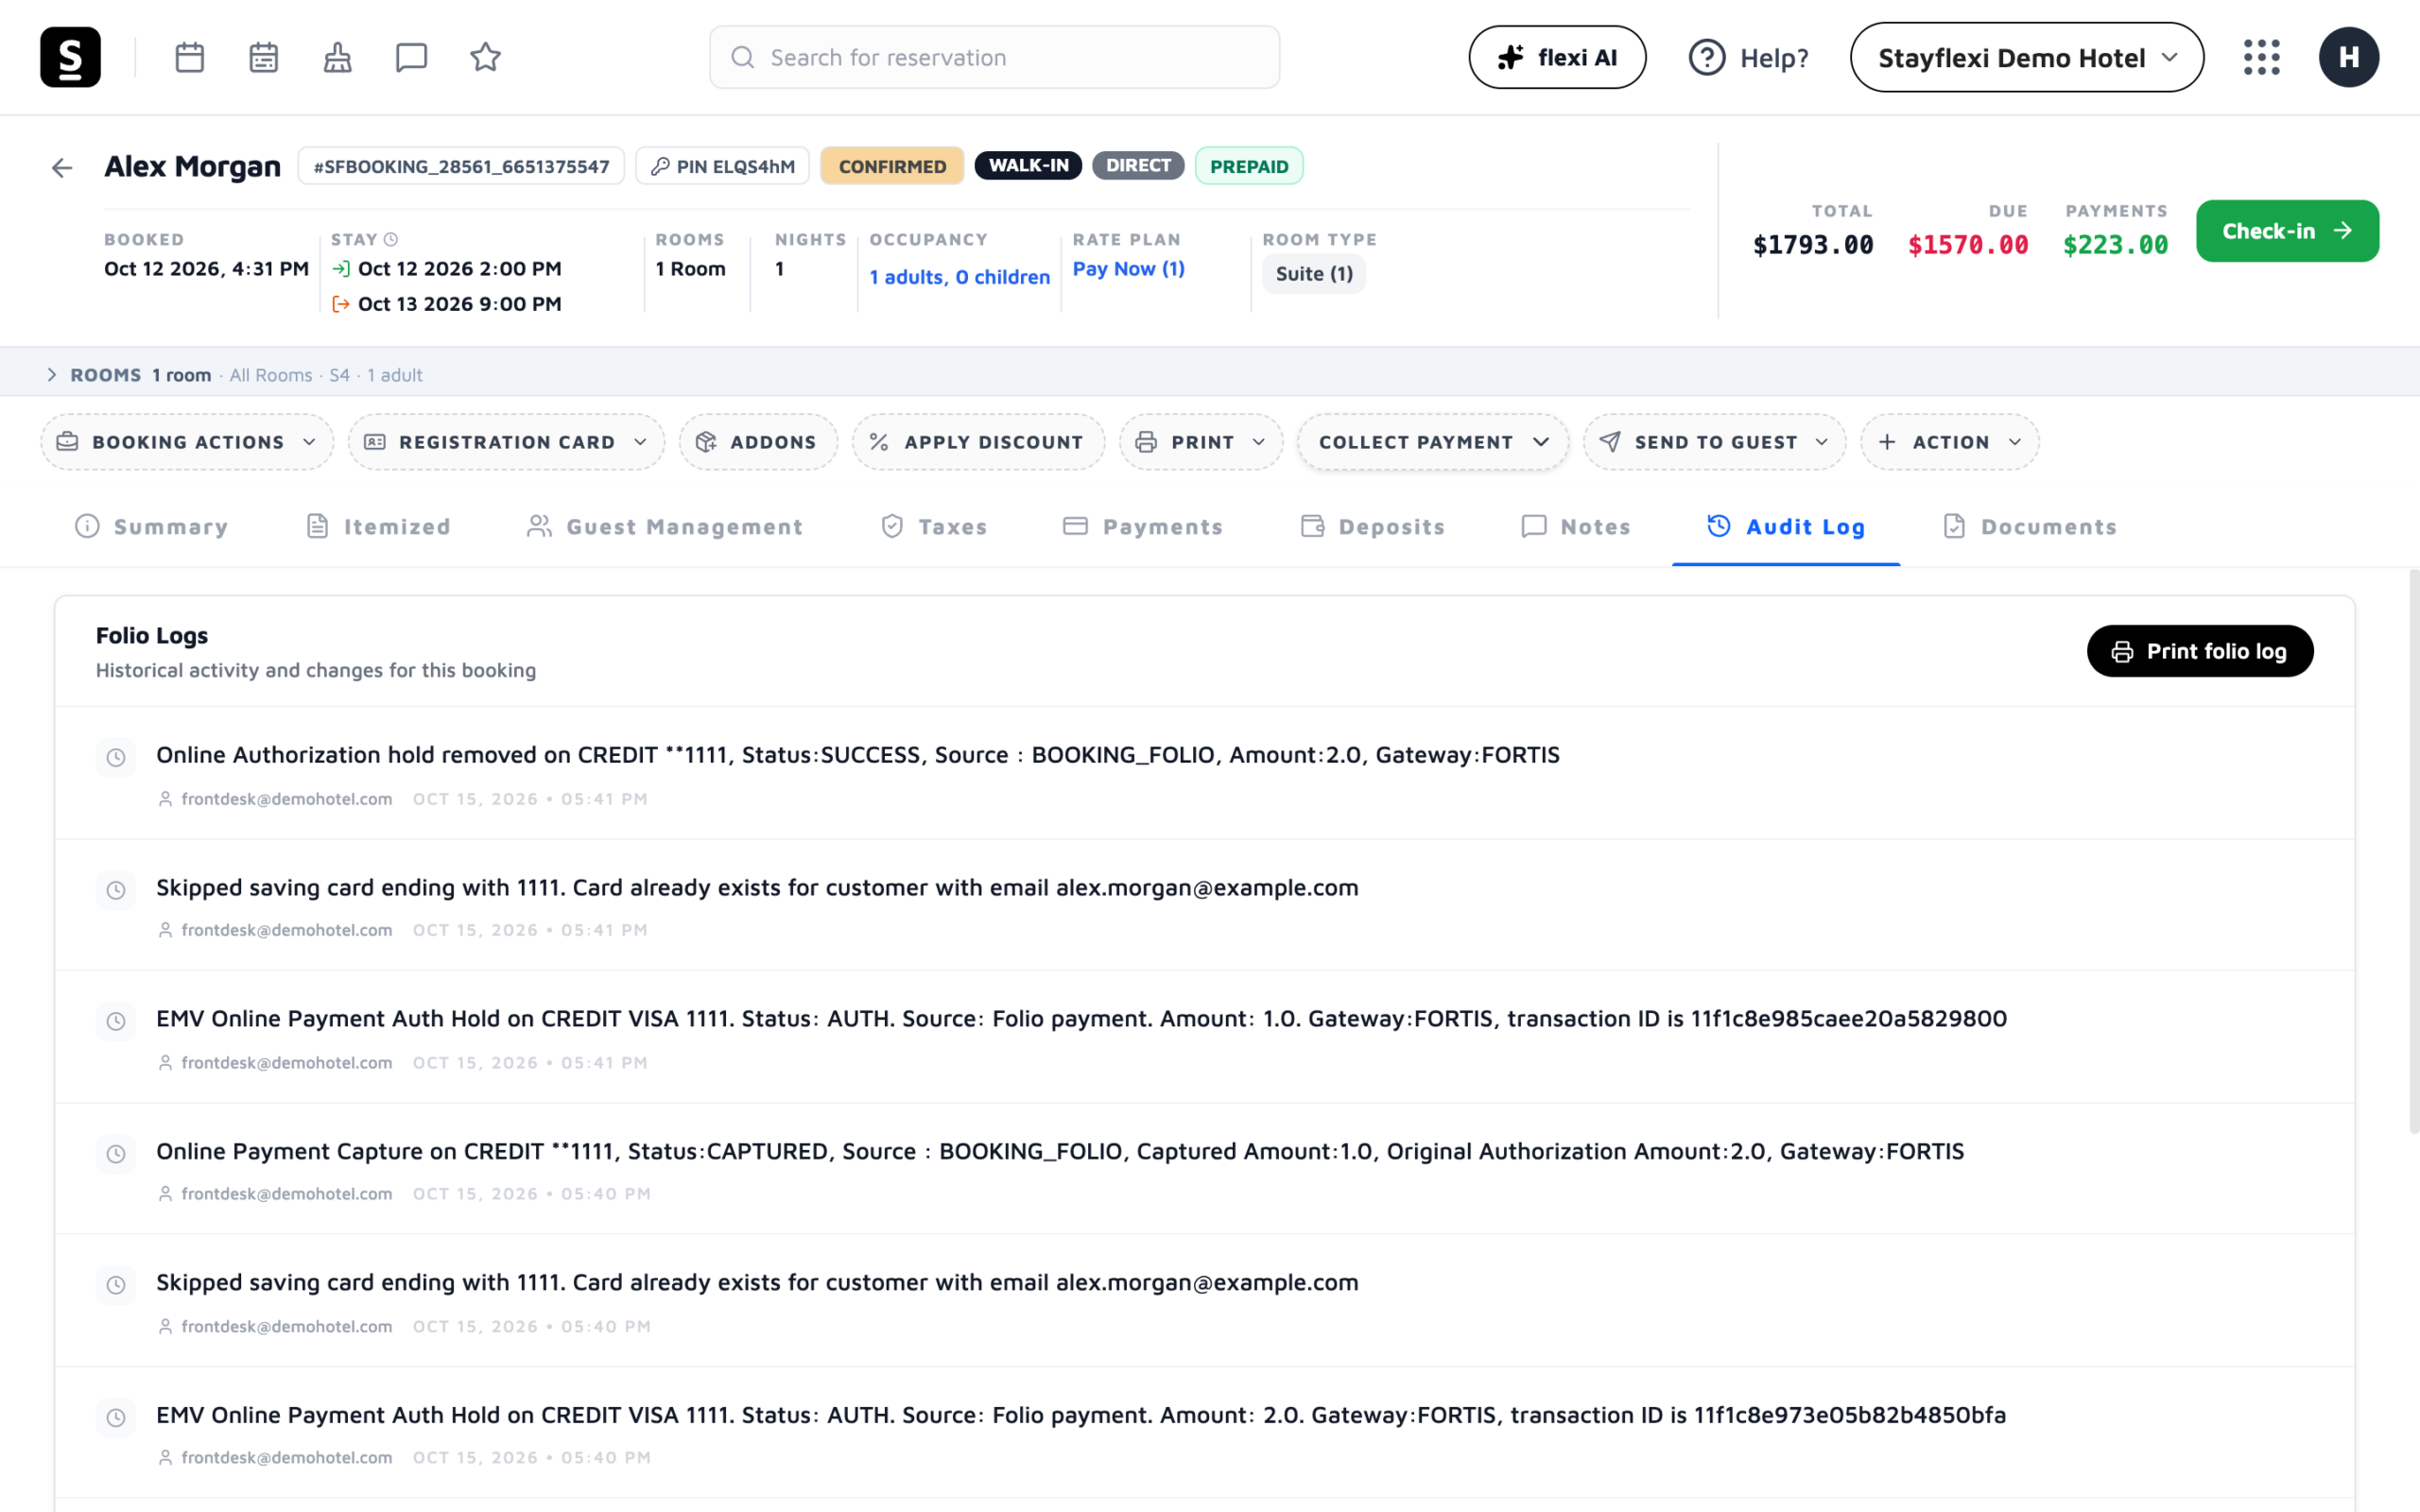Open the calendar grid view icon

(263, 57)
